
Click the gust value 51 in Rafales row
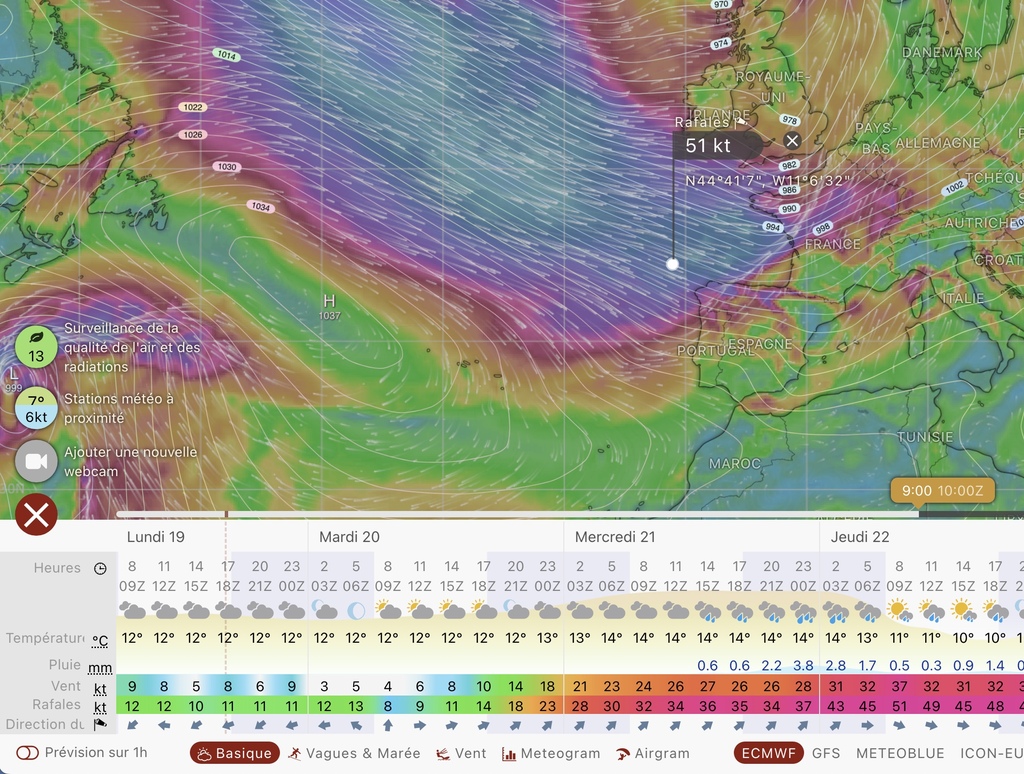[899, 707]
